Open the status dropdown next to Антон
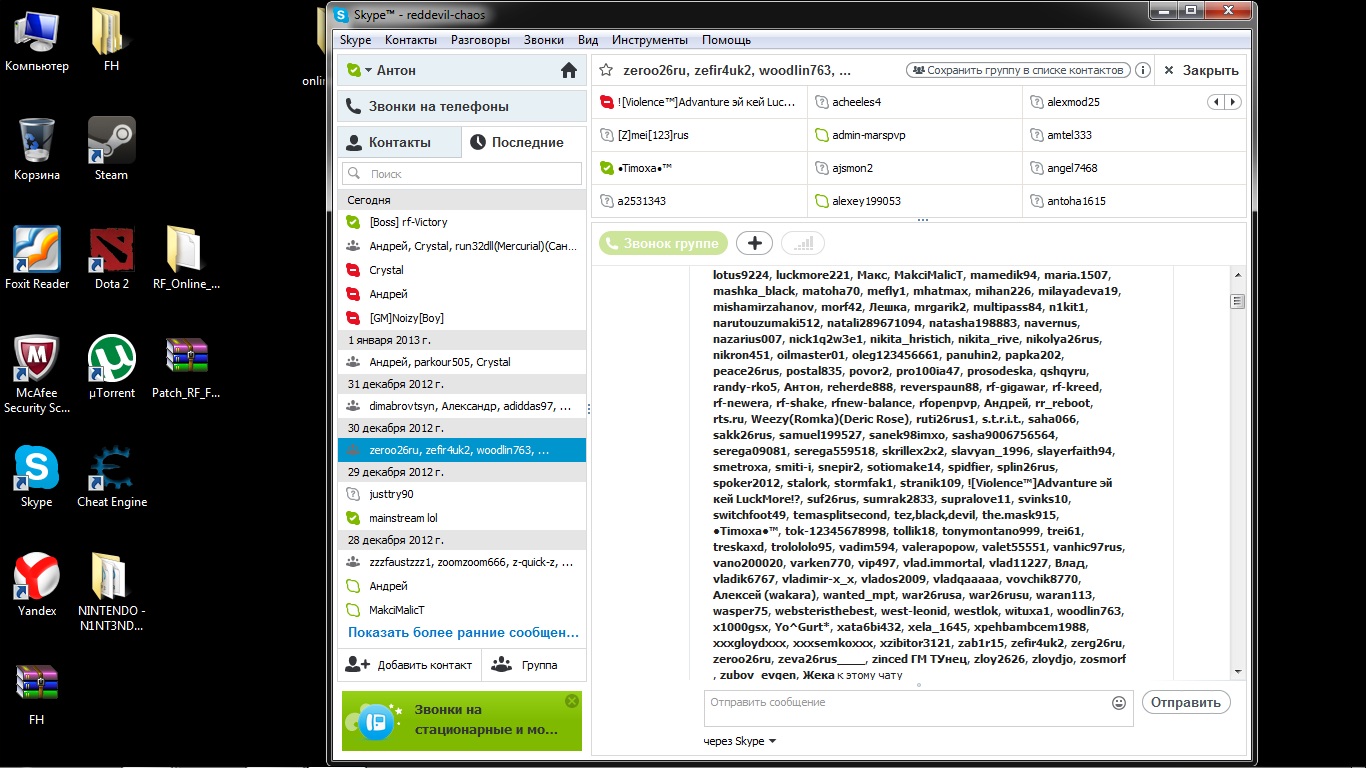 click(x=368, y=70)
